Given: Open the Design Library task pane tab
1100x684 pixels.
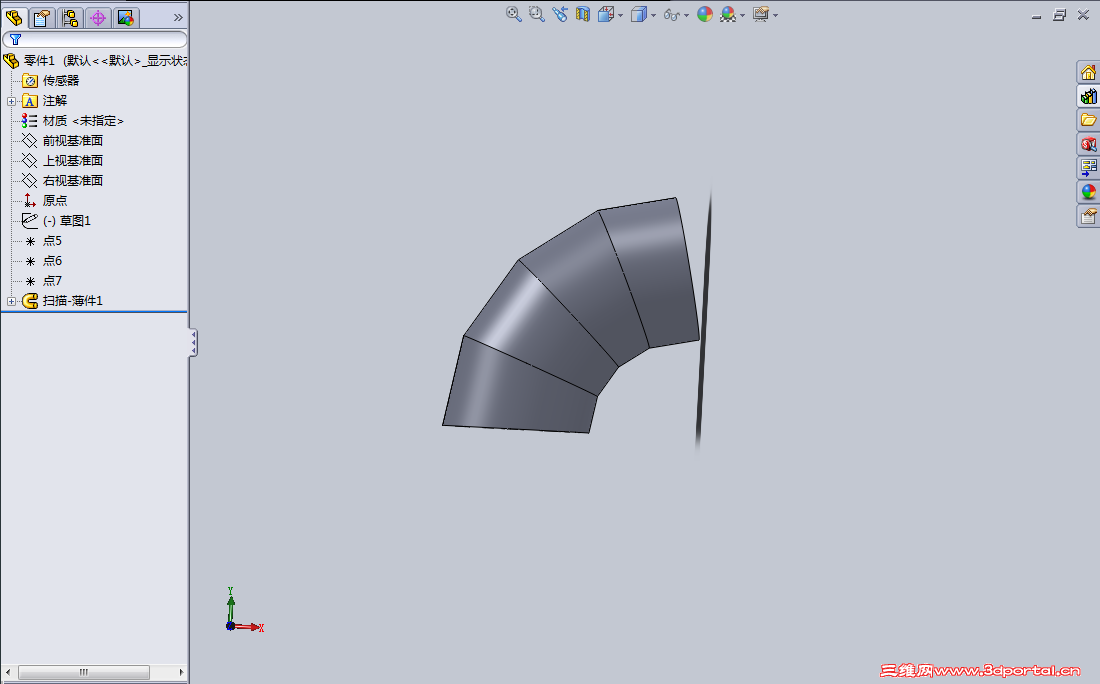Looking at the screenshot, I should 1088,96.
